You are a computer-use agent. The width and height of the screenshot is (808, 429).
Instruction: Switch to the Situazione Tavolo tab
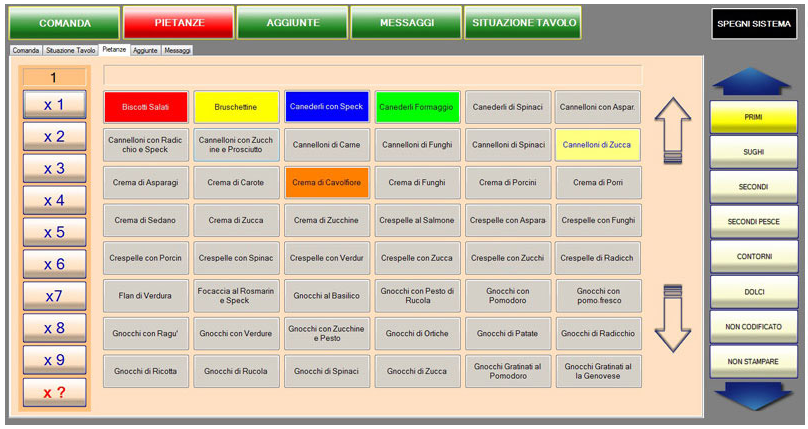click(71, 49)
